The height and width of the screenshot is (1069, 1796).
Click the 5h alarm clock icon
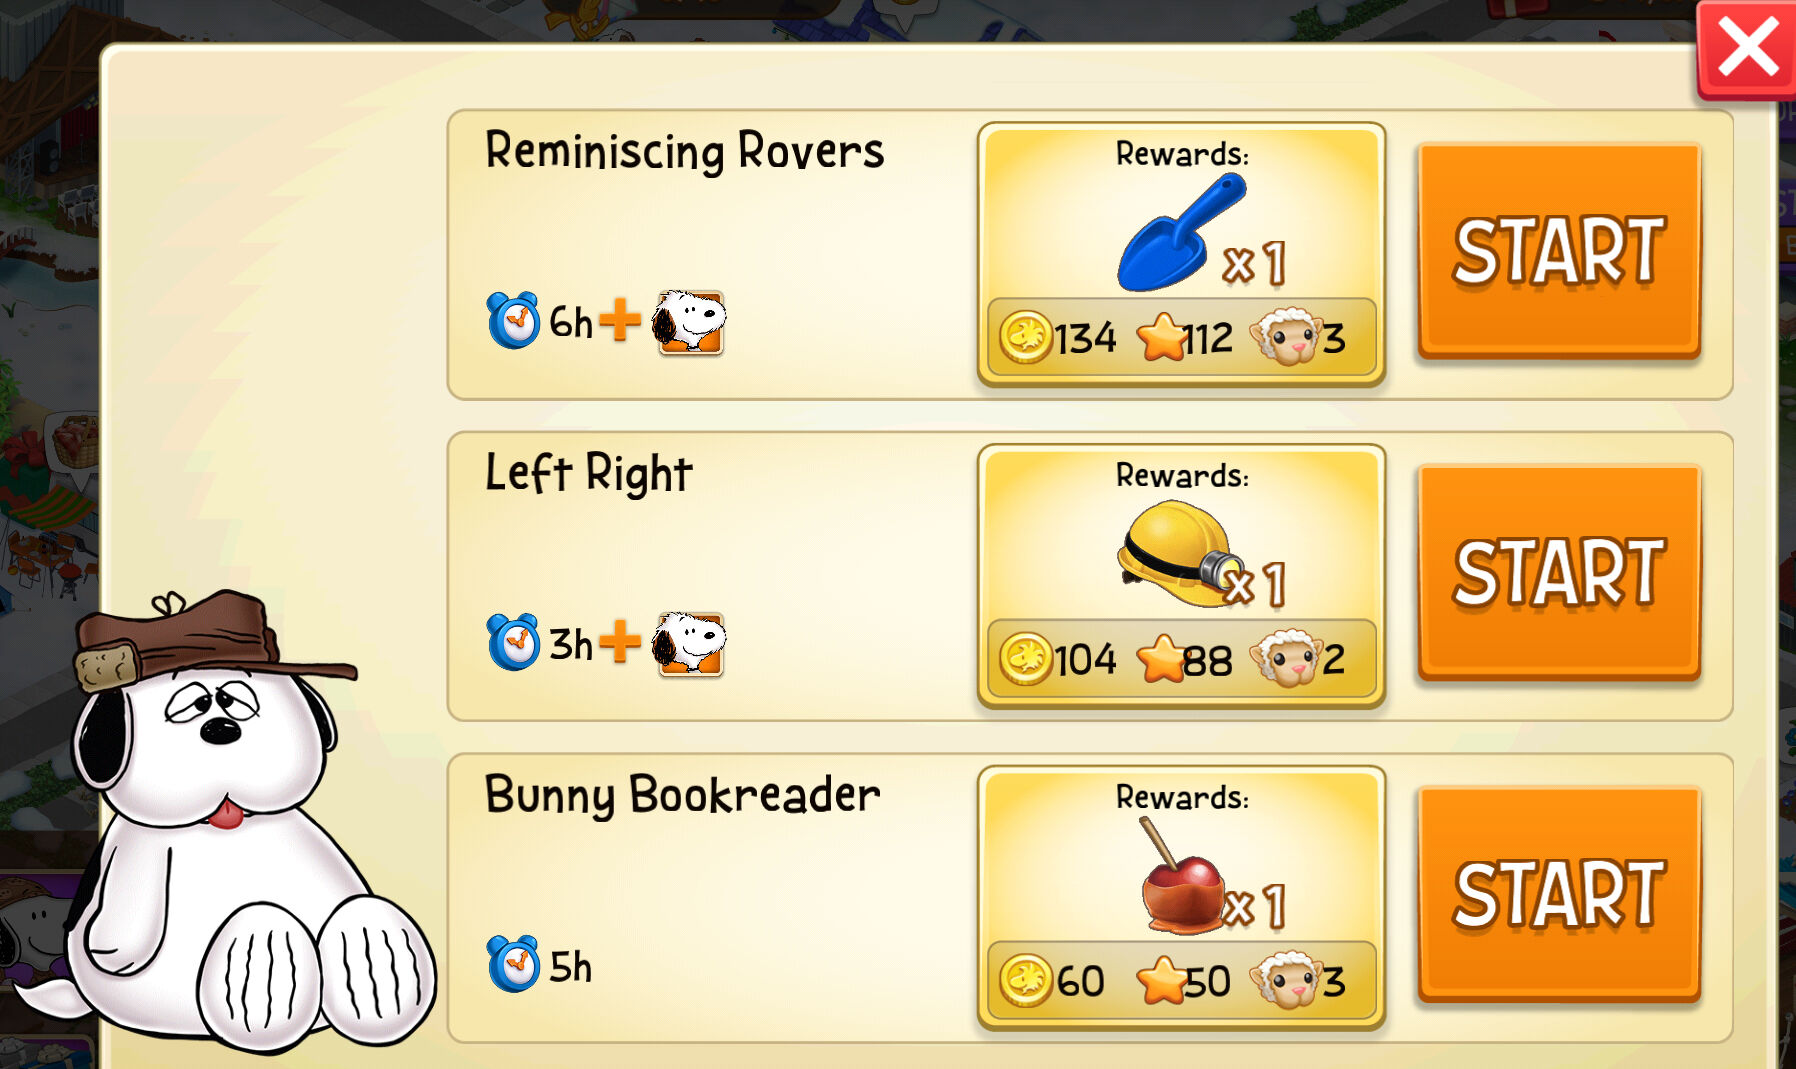[513, 964]
